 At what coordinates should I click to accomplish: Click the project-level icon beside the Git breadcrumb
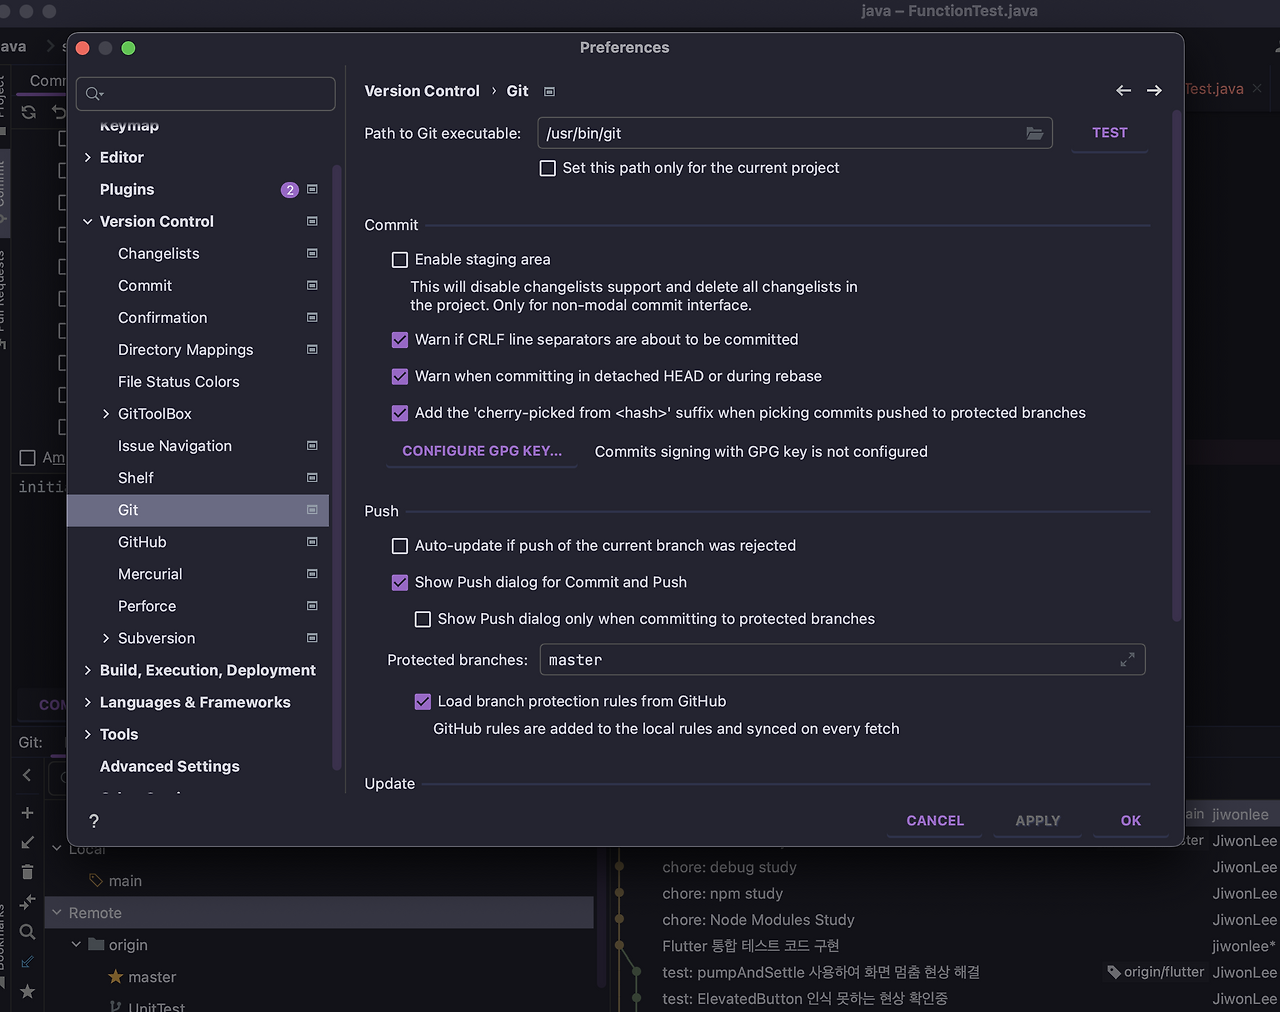coord(549,91)
